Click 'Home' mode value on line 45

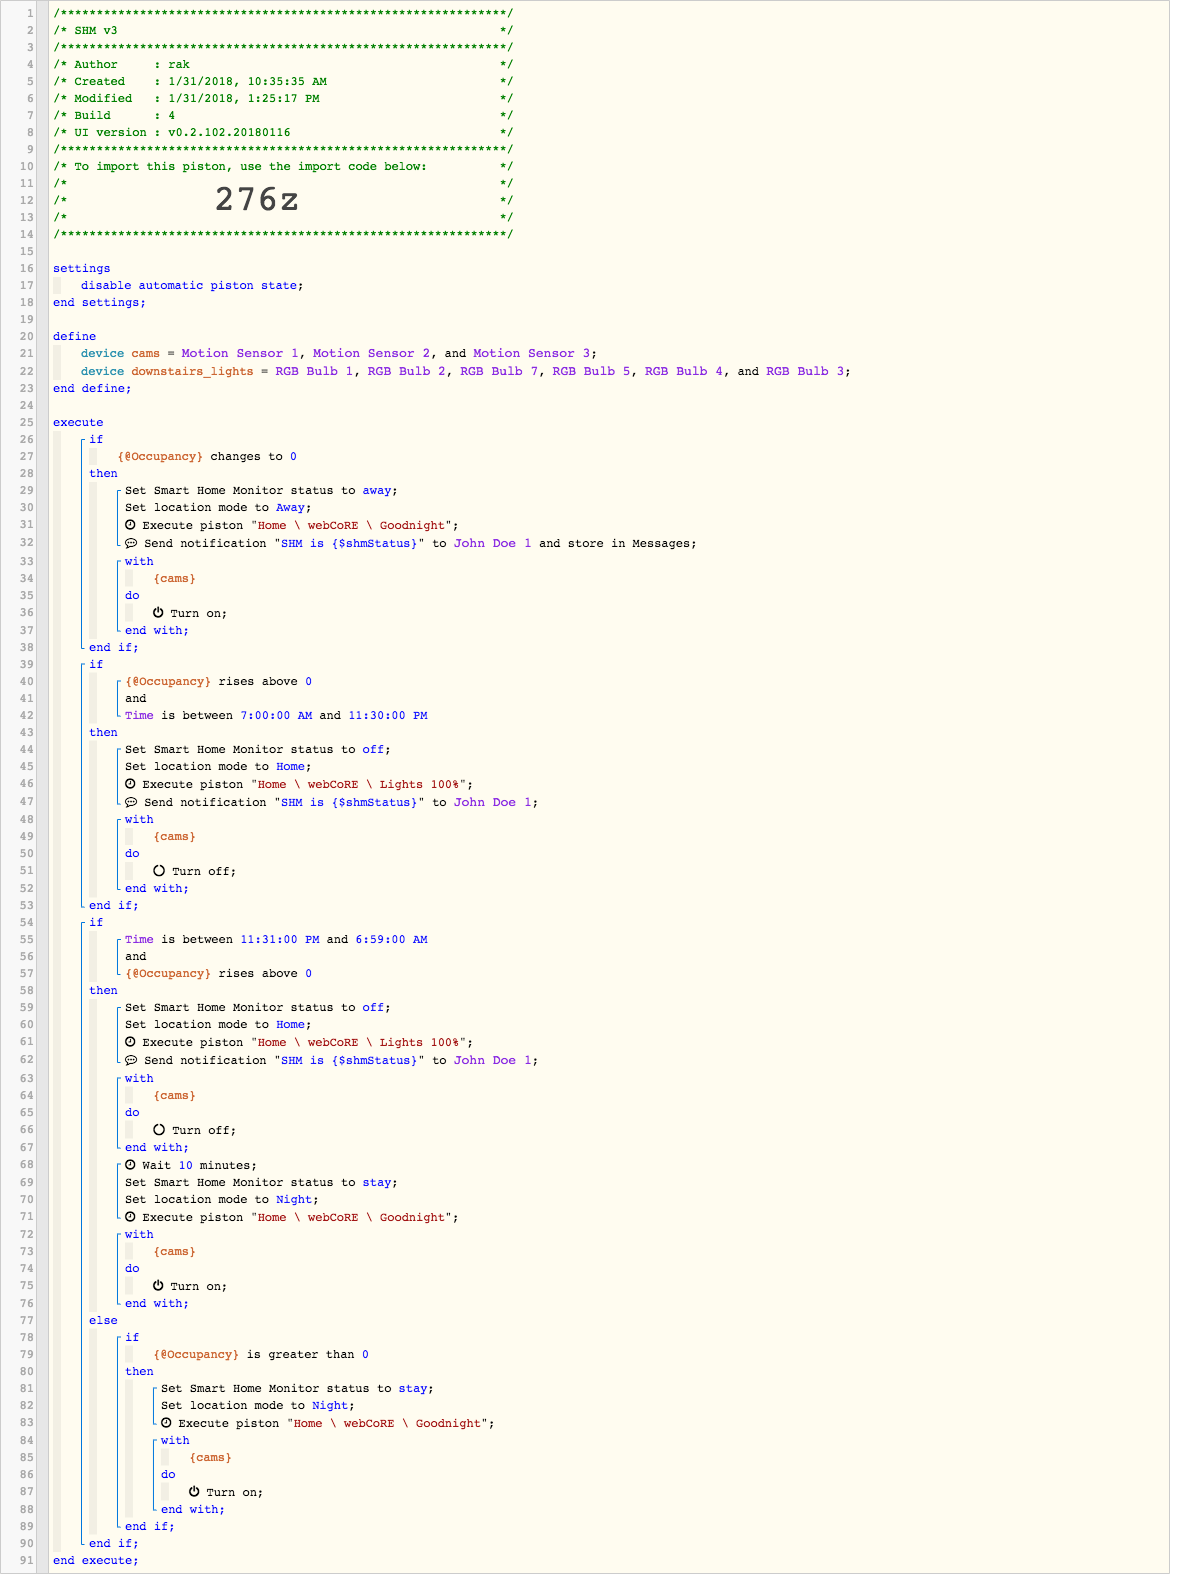click(x=291, y=766)
